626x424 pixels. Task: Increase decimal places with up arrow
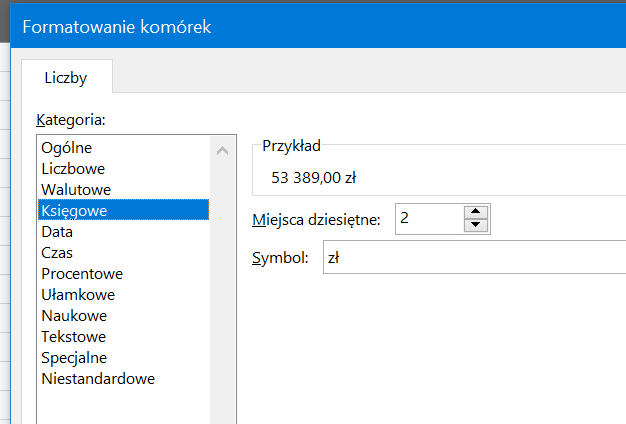pyautogui.click(x=476, y=212)
